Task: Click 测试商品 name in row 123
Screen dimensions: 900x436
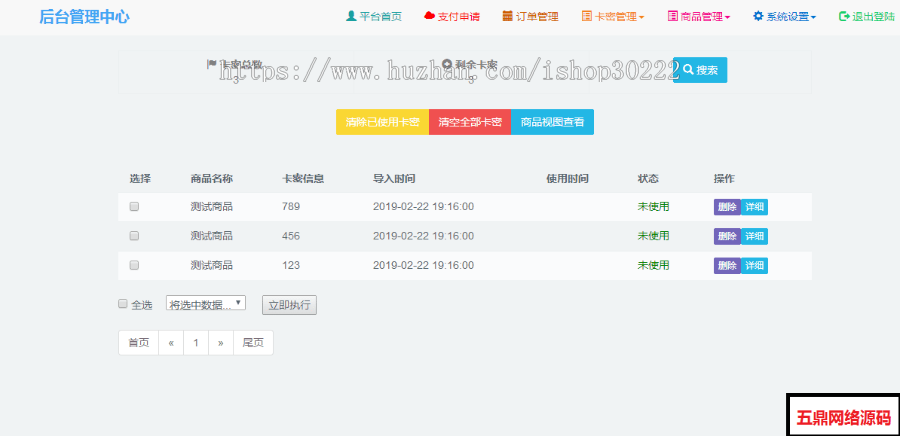Action: click(x=212, y=265)
